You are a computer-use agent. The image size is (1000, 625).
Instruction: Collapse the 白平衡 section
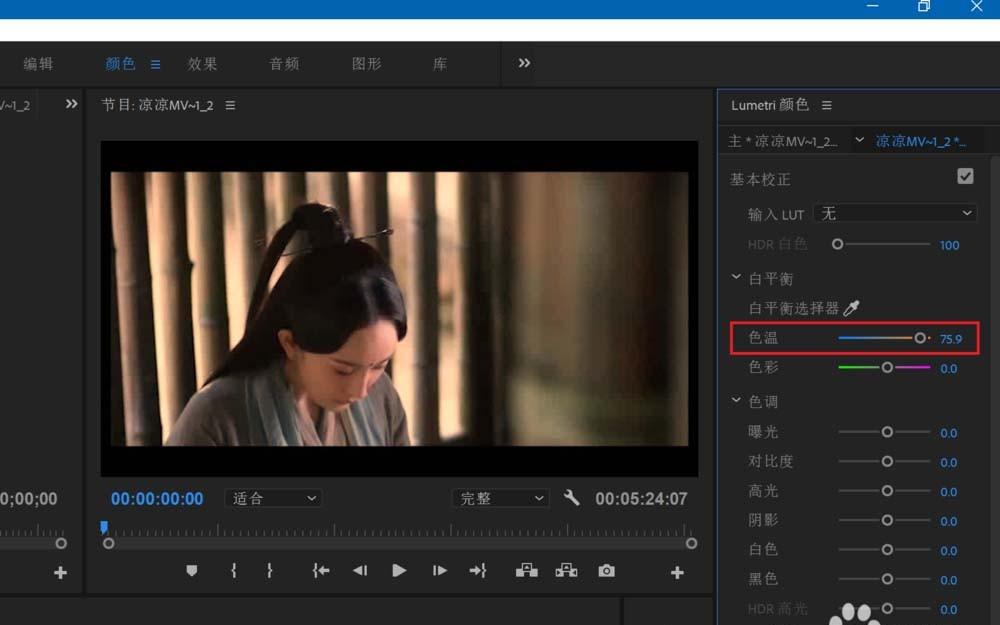tap(736, 277)
